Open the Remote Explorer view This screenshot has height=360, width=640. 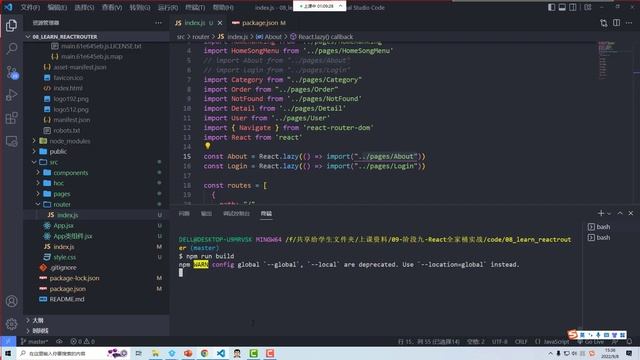pos(11,141)
